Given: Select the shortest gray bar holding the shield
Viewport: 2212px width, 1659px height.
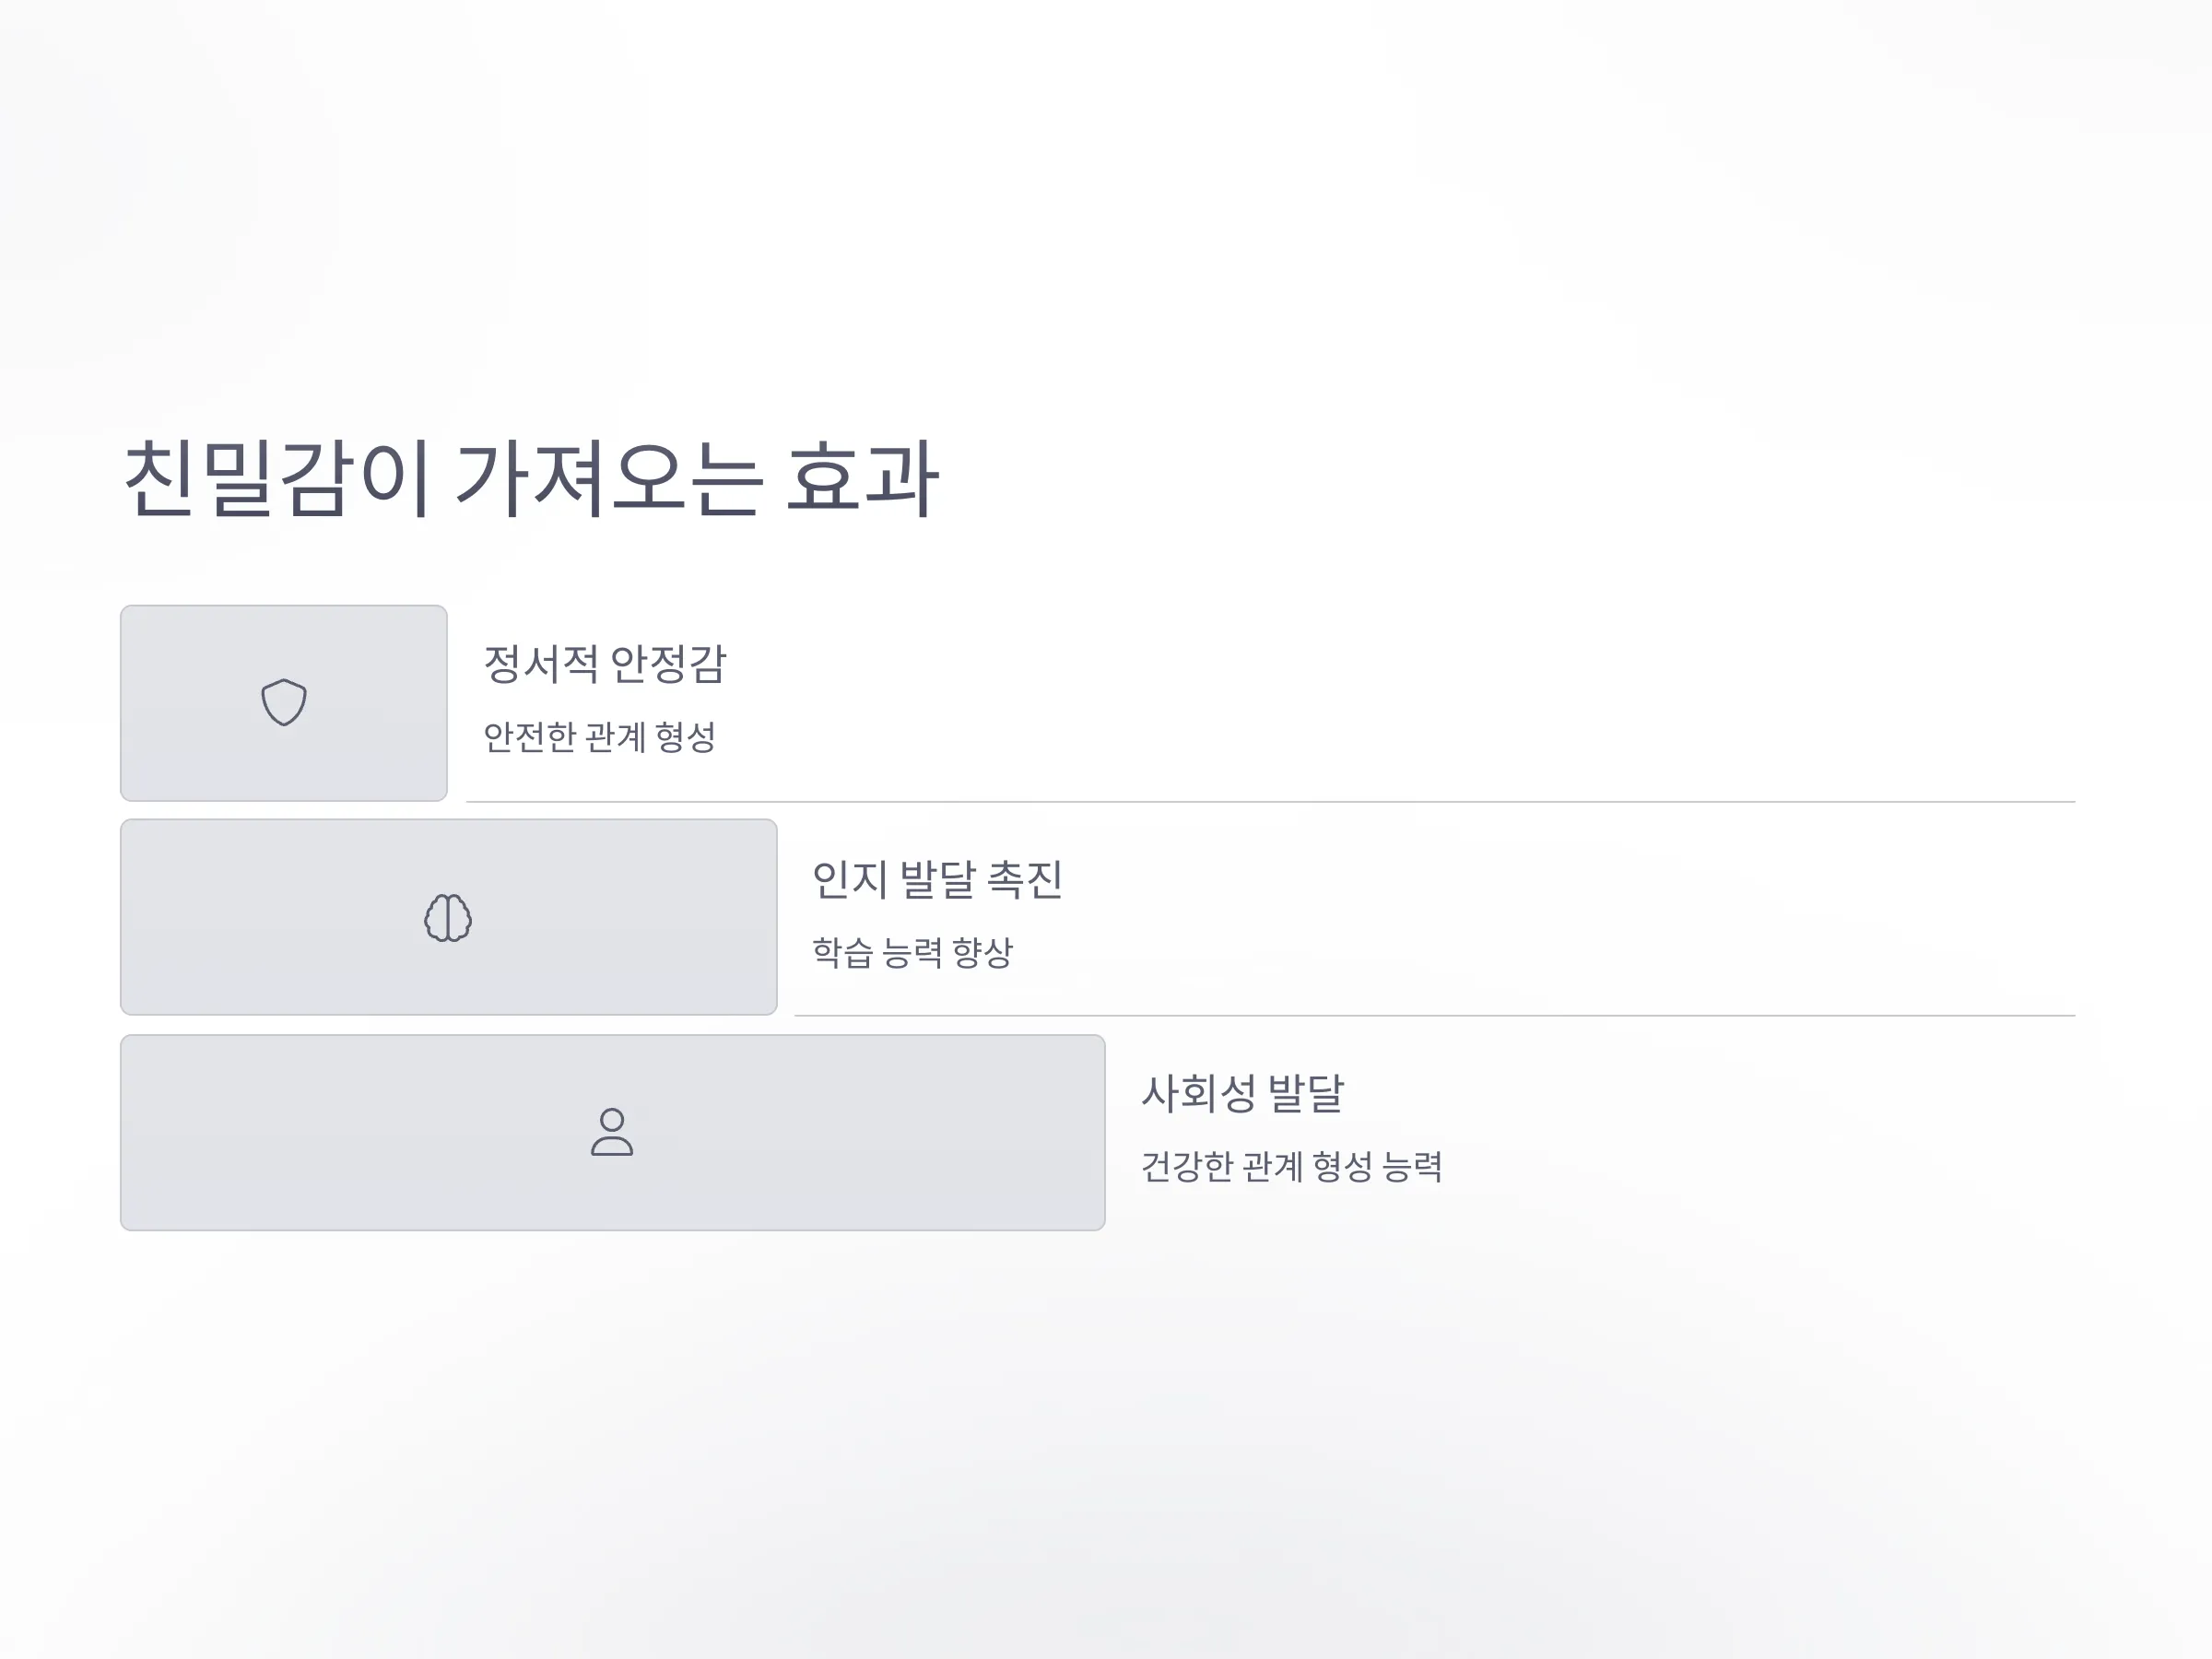Looking at the screenshot, I should tap(284, 703).
